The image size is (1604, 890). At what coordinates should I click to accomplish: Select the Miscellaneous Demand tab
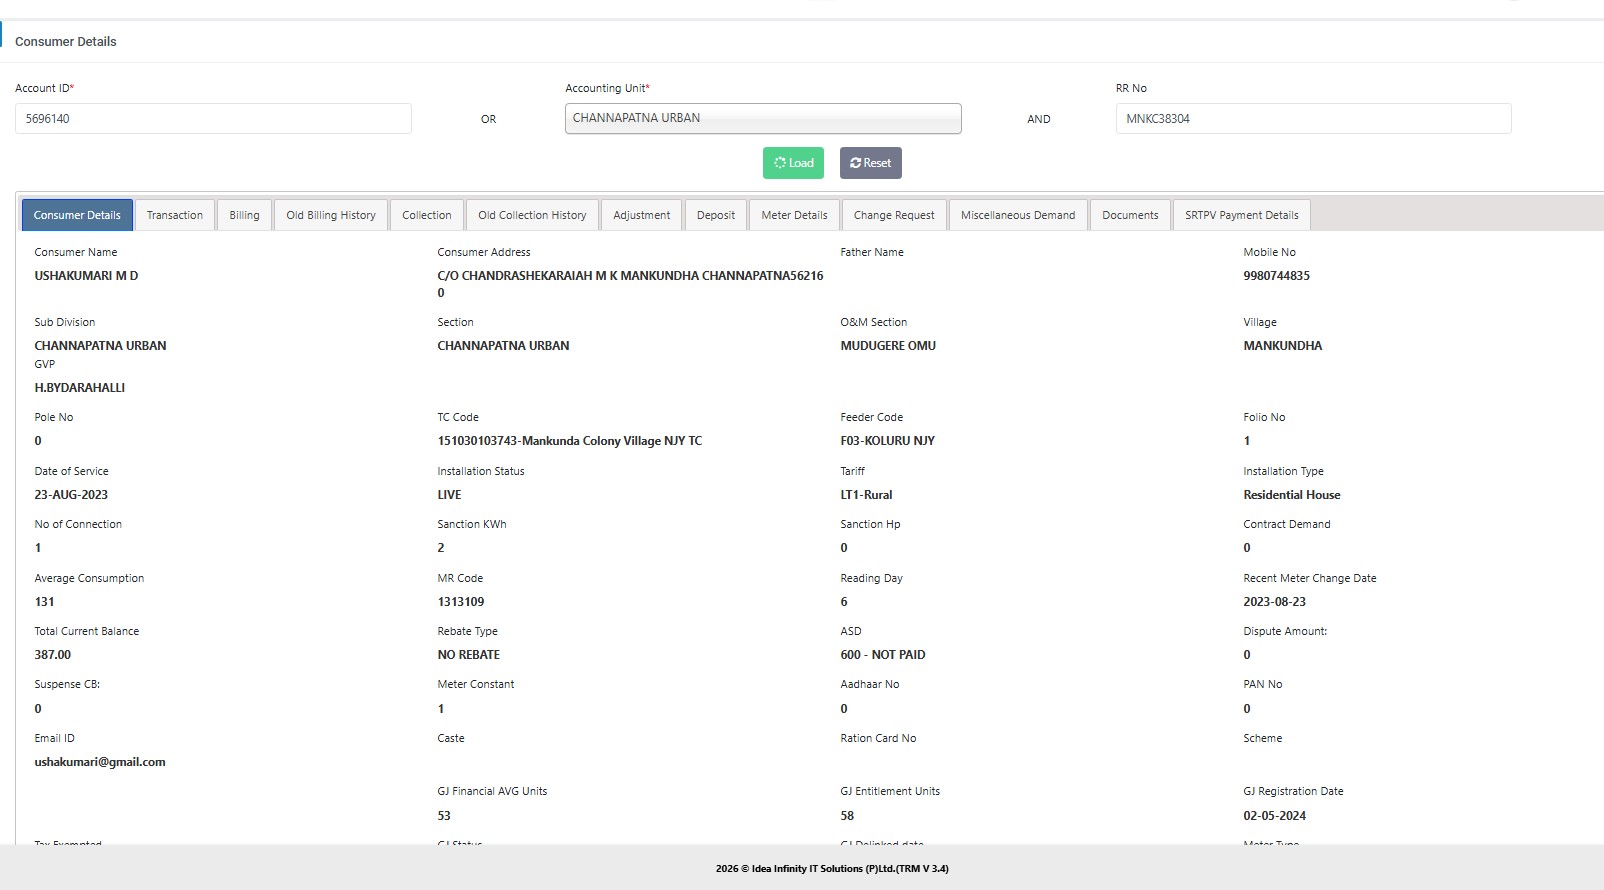[x=1018, y=215]
